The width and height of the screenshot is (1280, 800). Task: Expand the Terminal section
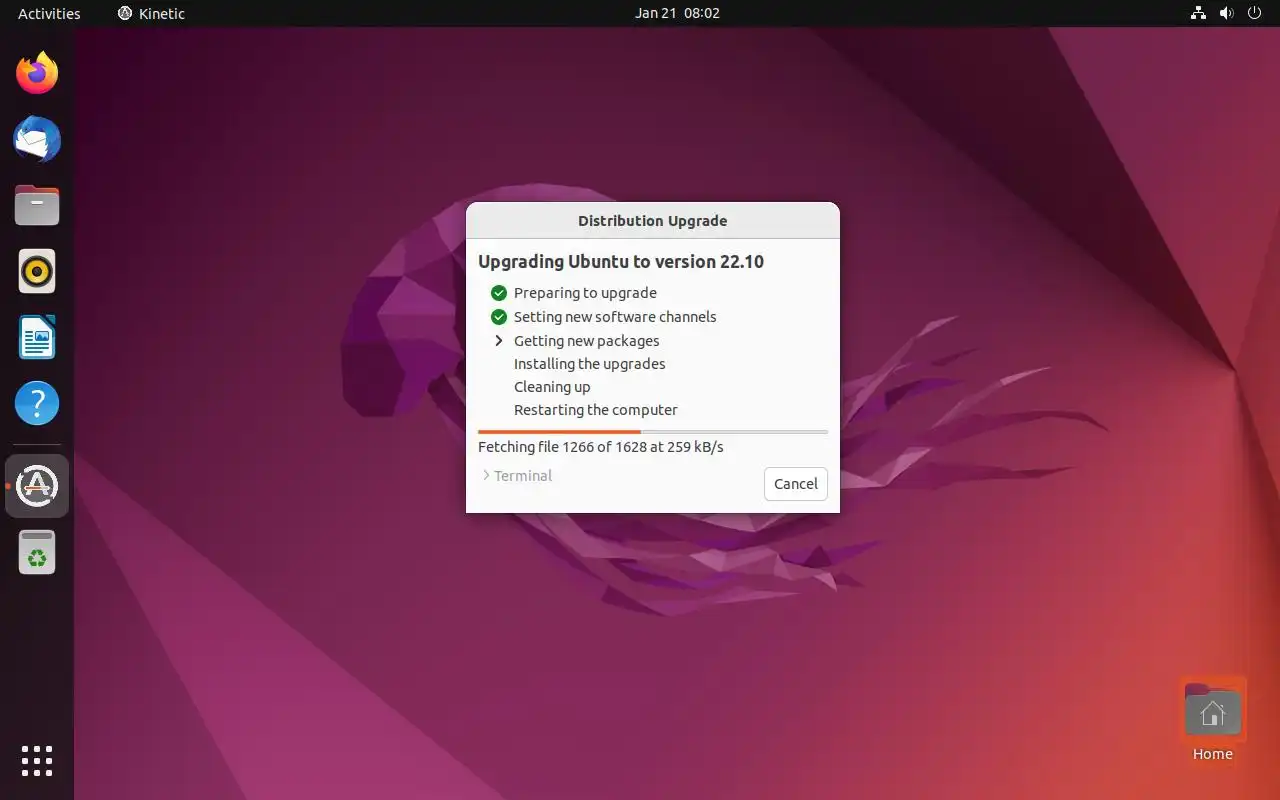(x=517, y=476)
